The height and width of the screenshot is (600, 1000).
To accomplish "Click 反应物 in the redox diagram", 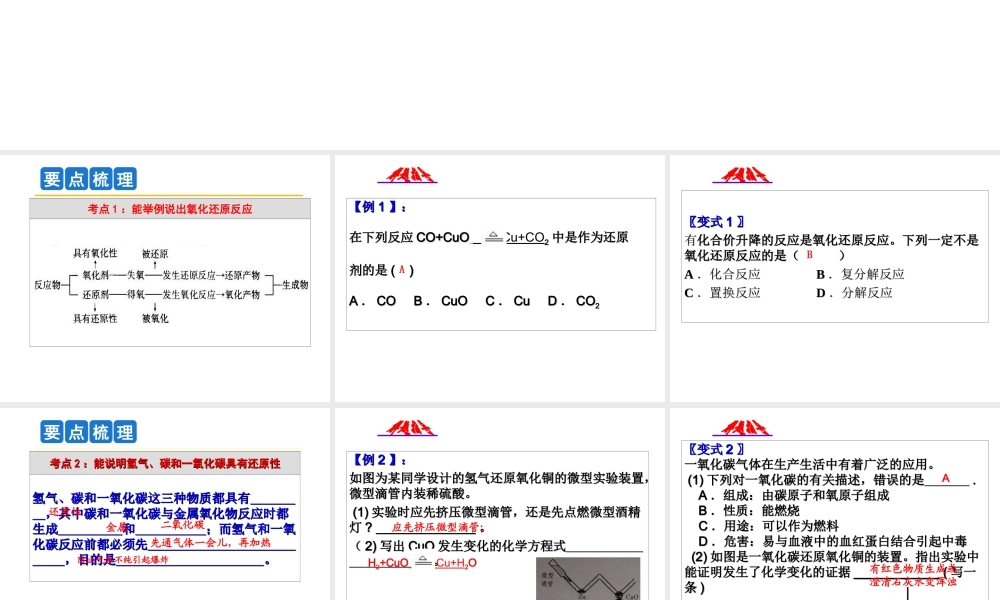I will (47, 284).
